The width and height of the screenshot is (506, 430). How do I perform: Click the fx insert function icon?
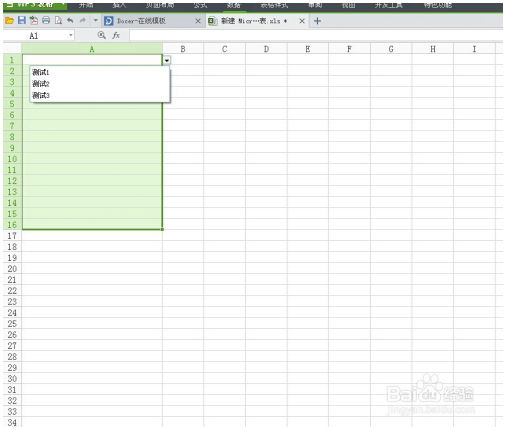[x=116, y=35]
